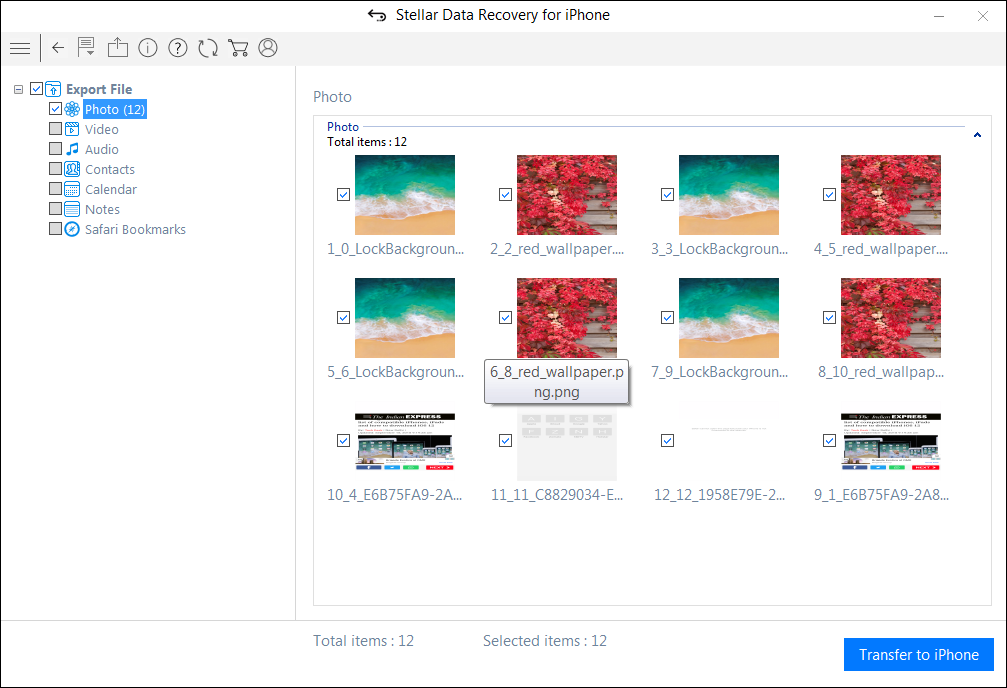Uncheck the 2_2_red_wallpaper photo checkbox
Viewport: 1007px width, 688px height.
(x=505, y=195)
